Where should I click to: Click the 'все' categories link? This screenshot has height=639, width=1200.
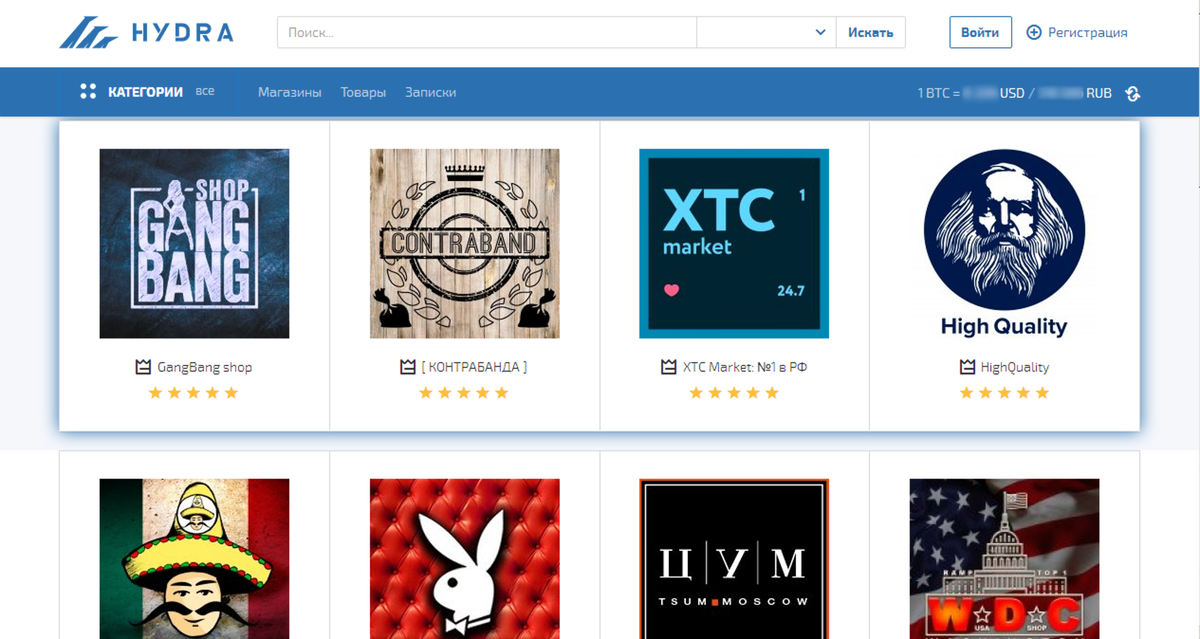[204, 91]
